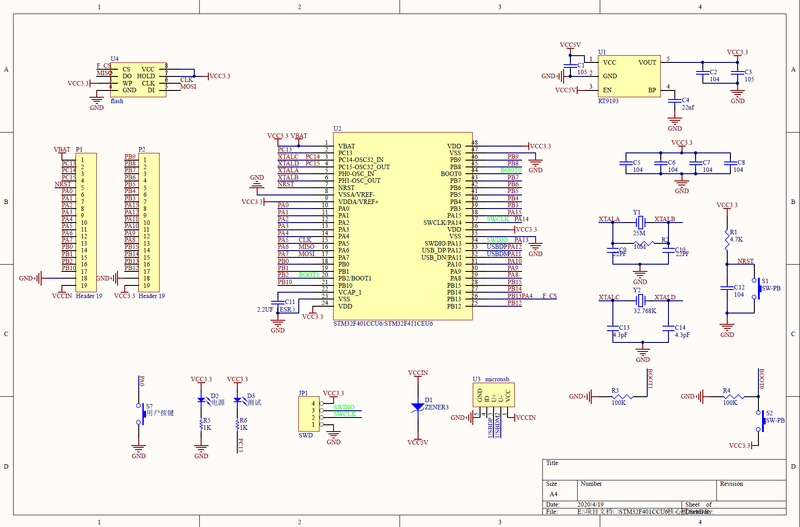Select the R7 10M resistor near Y1
This screenshot has height=527, width=800.
645,243
